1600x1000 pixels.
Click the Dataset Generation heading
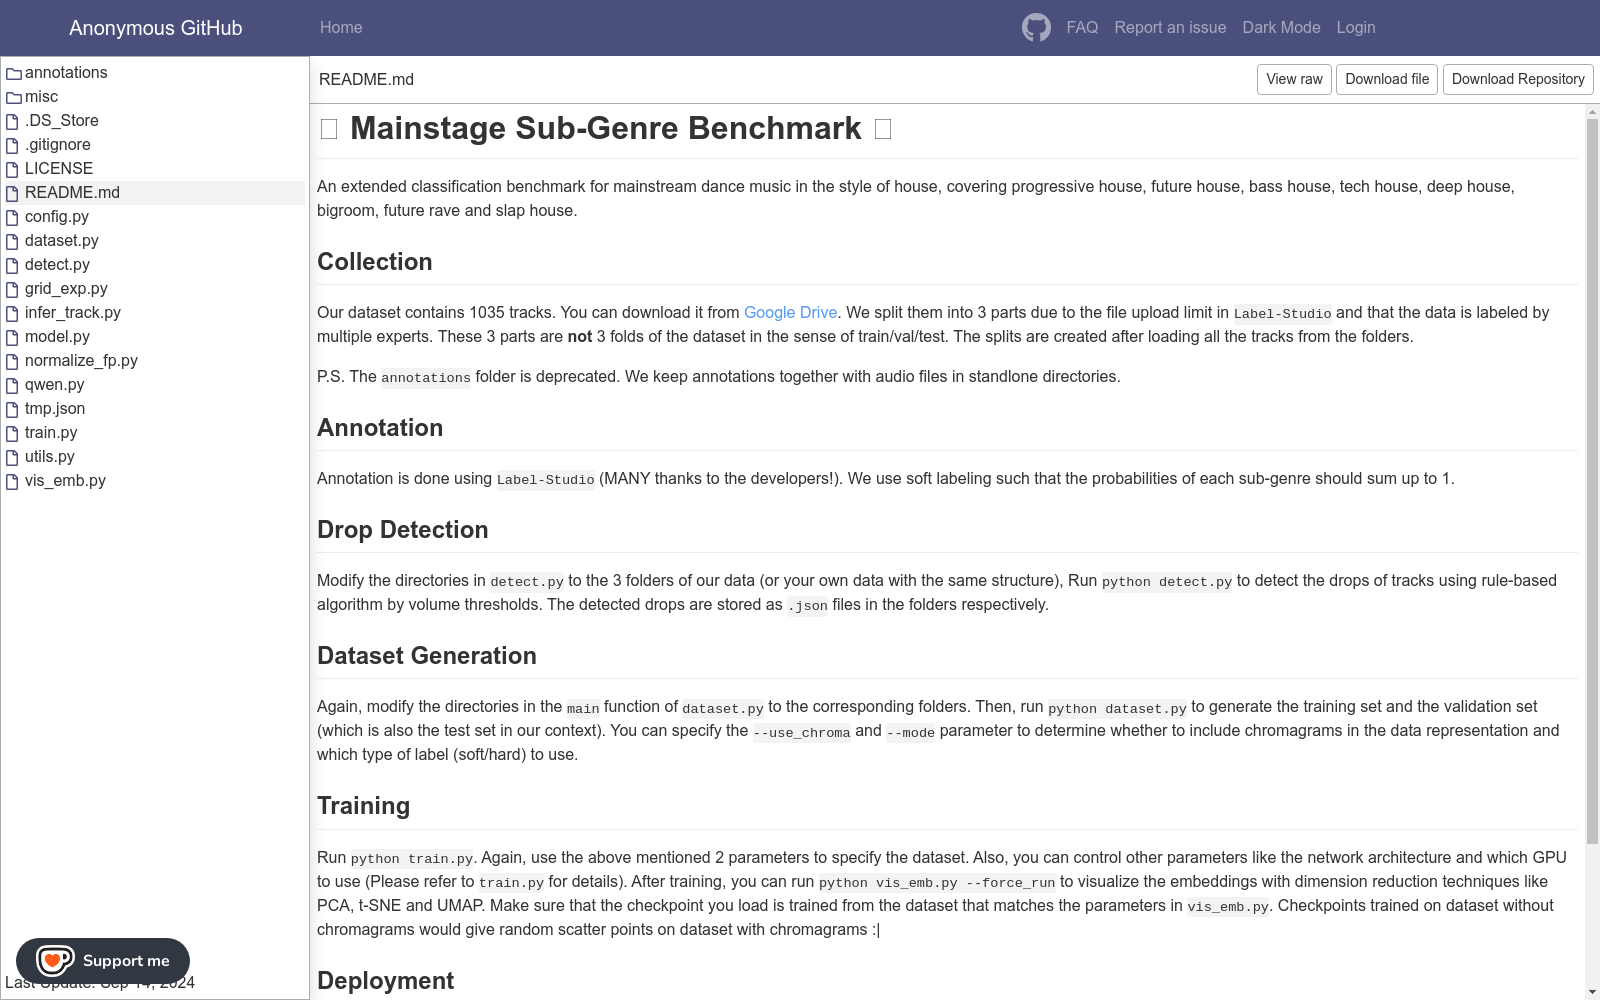(427, 656)
